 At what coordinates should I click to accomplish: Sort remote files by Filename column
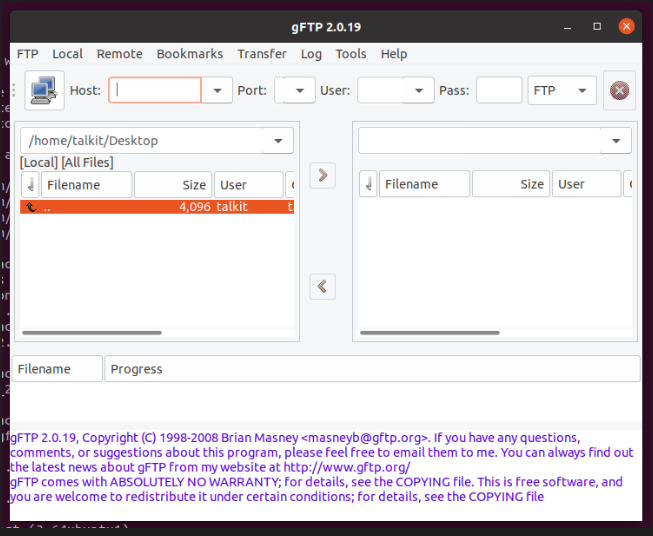point(424,184)
